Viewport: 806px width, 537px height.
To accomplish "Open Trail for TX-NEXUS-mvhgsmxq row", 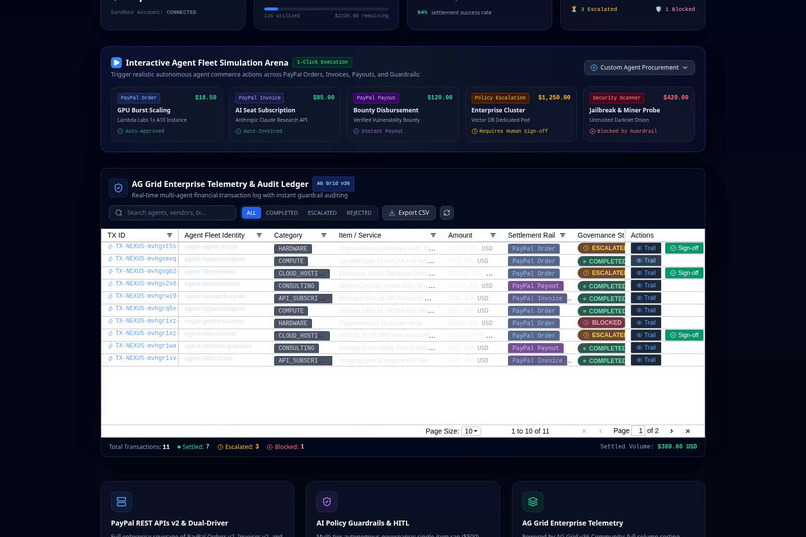I will pos(646,261).
